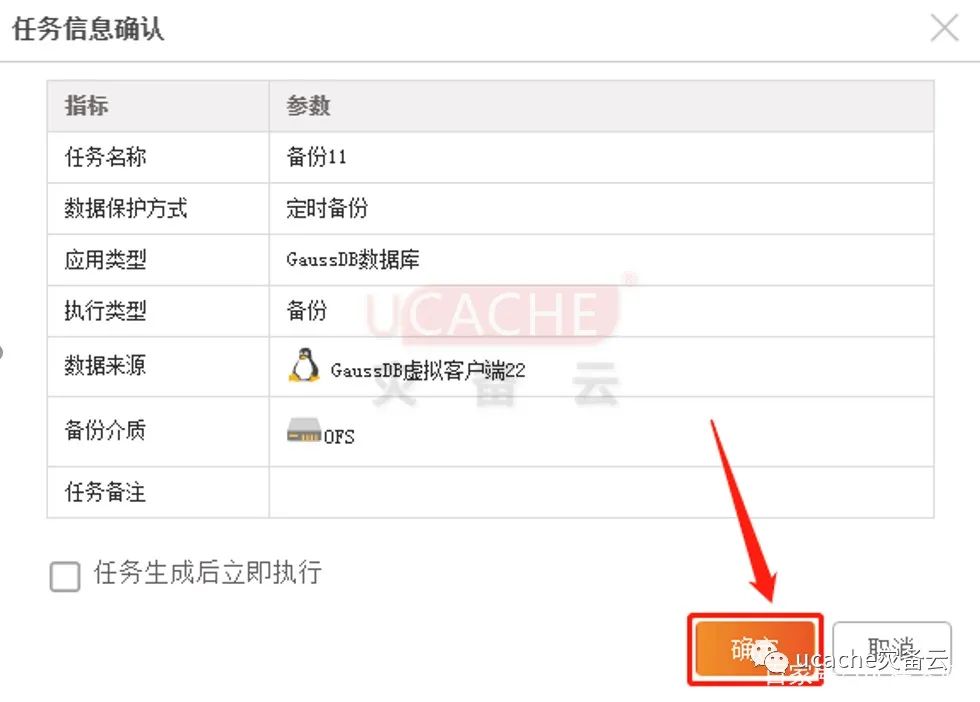980x702 pixels.
Task: Click the 执行类型 row label
Action: (x=105, y=310)
